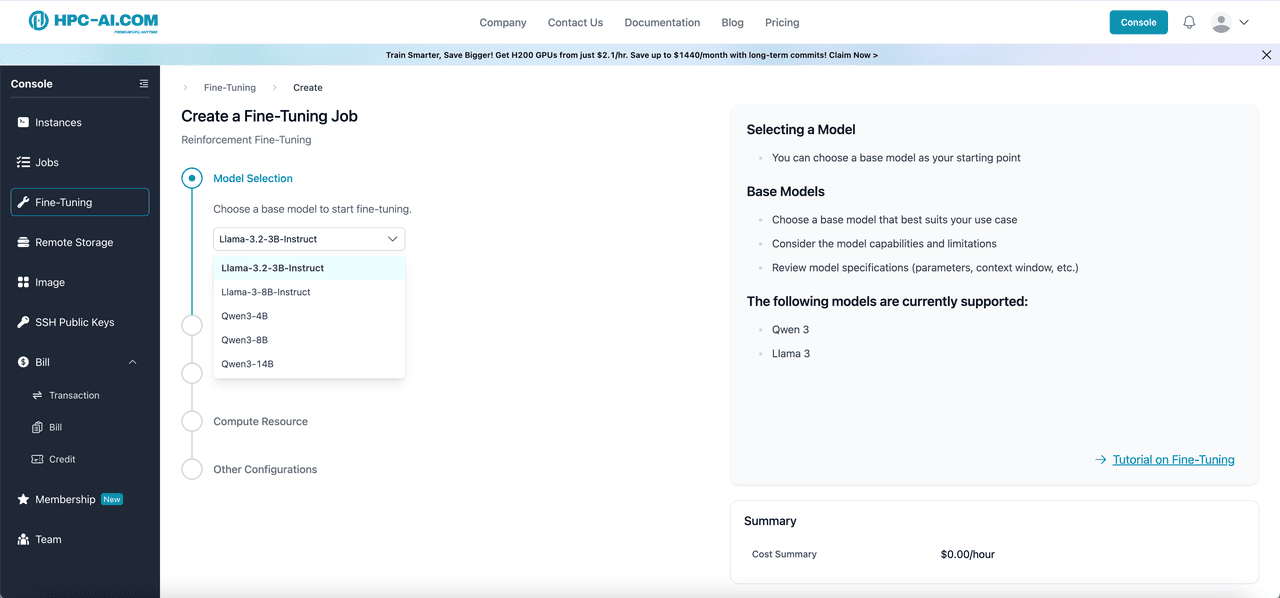Click the Compute Resource step circle
The width and height of the screenshot is (1280, 598).
click(x=192, y=421)
